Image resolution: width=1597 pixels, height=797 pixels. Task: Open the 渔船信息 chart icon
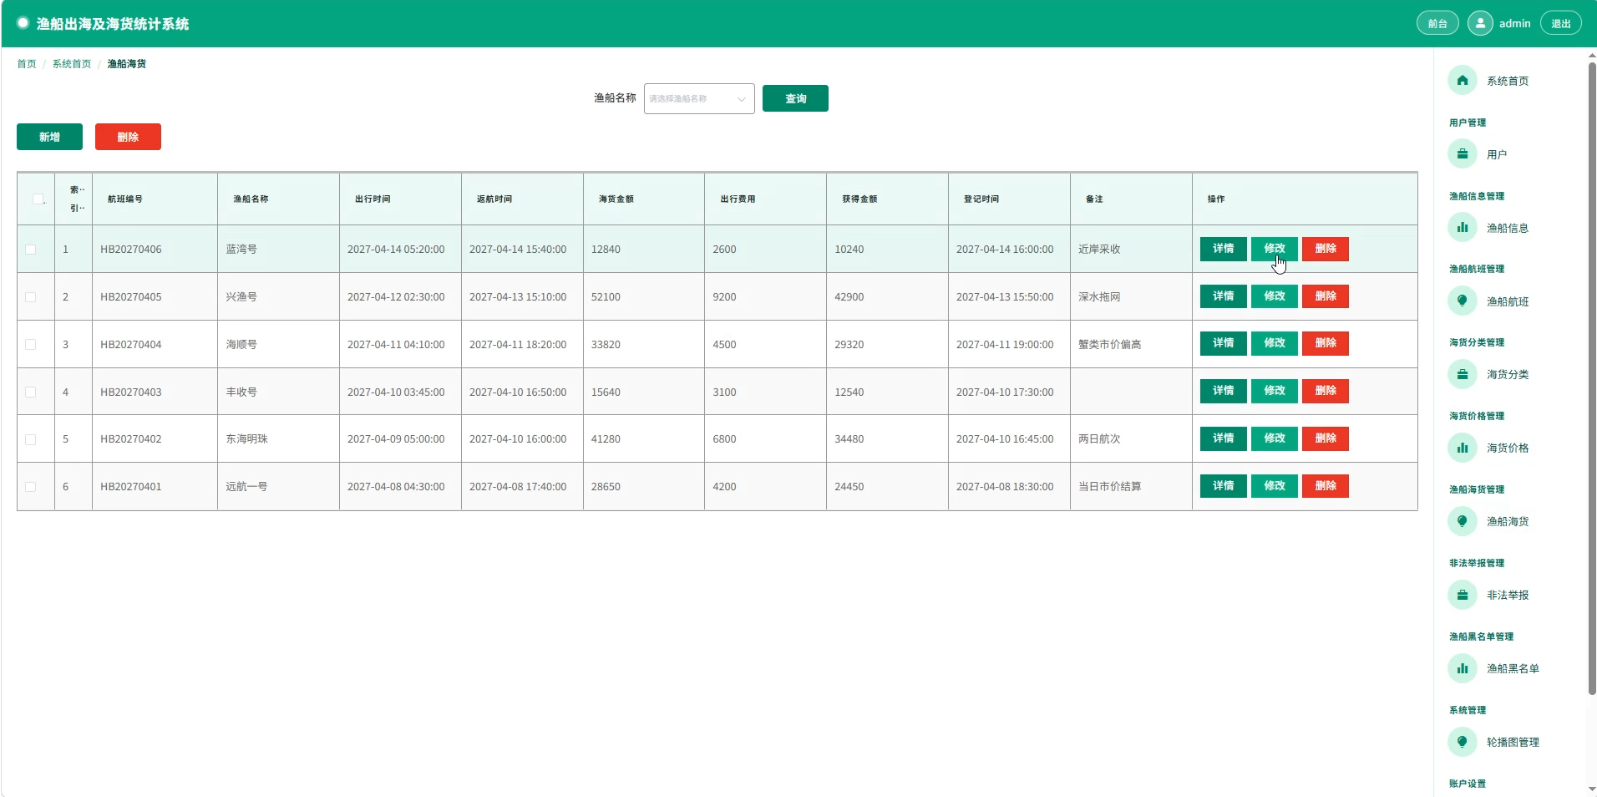[1462, 228]
